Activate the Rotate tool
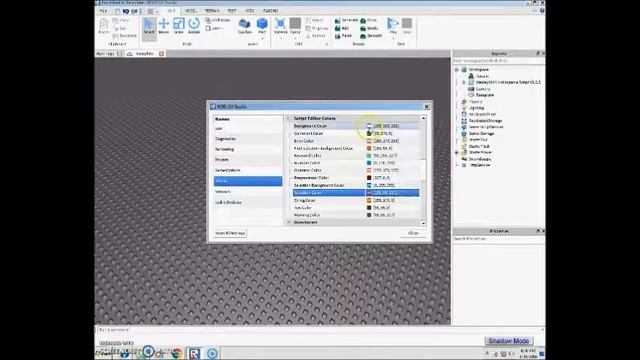The width and height of the screenshot is (640, 360). pos(194,27)
